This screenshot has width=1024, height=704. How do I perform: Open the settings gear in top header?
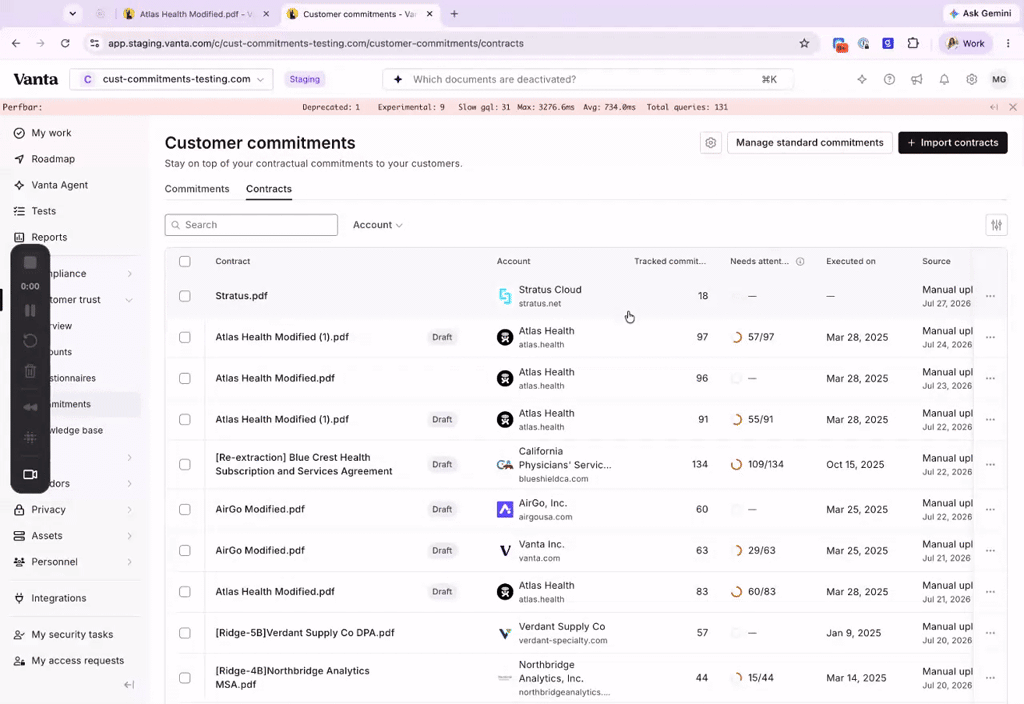click(x=972, y=79)
